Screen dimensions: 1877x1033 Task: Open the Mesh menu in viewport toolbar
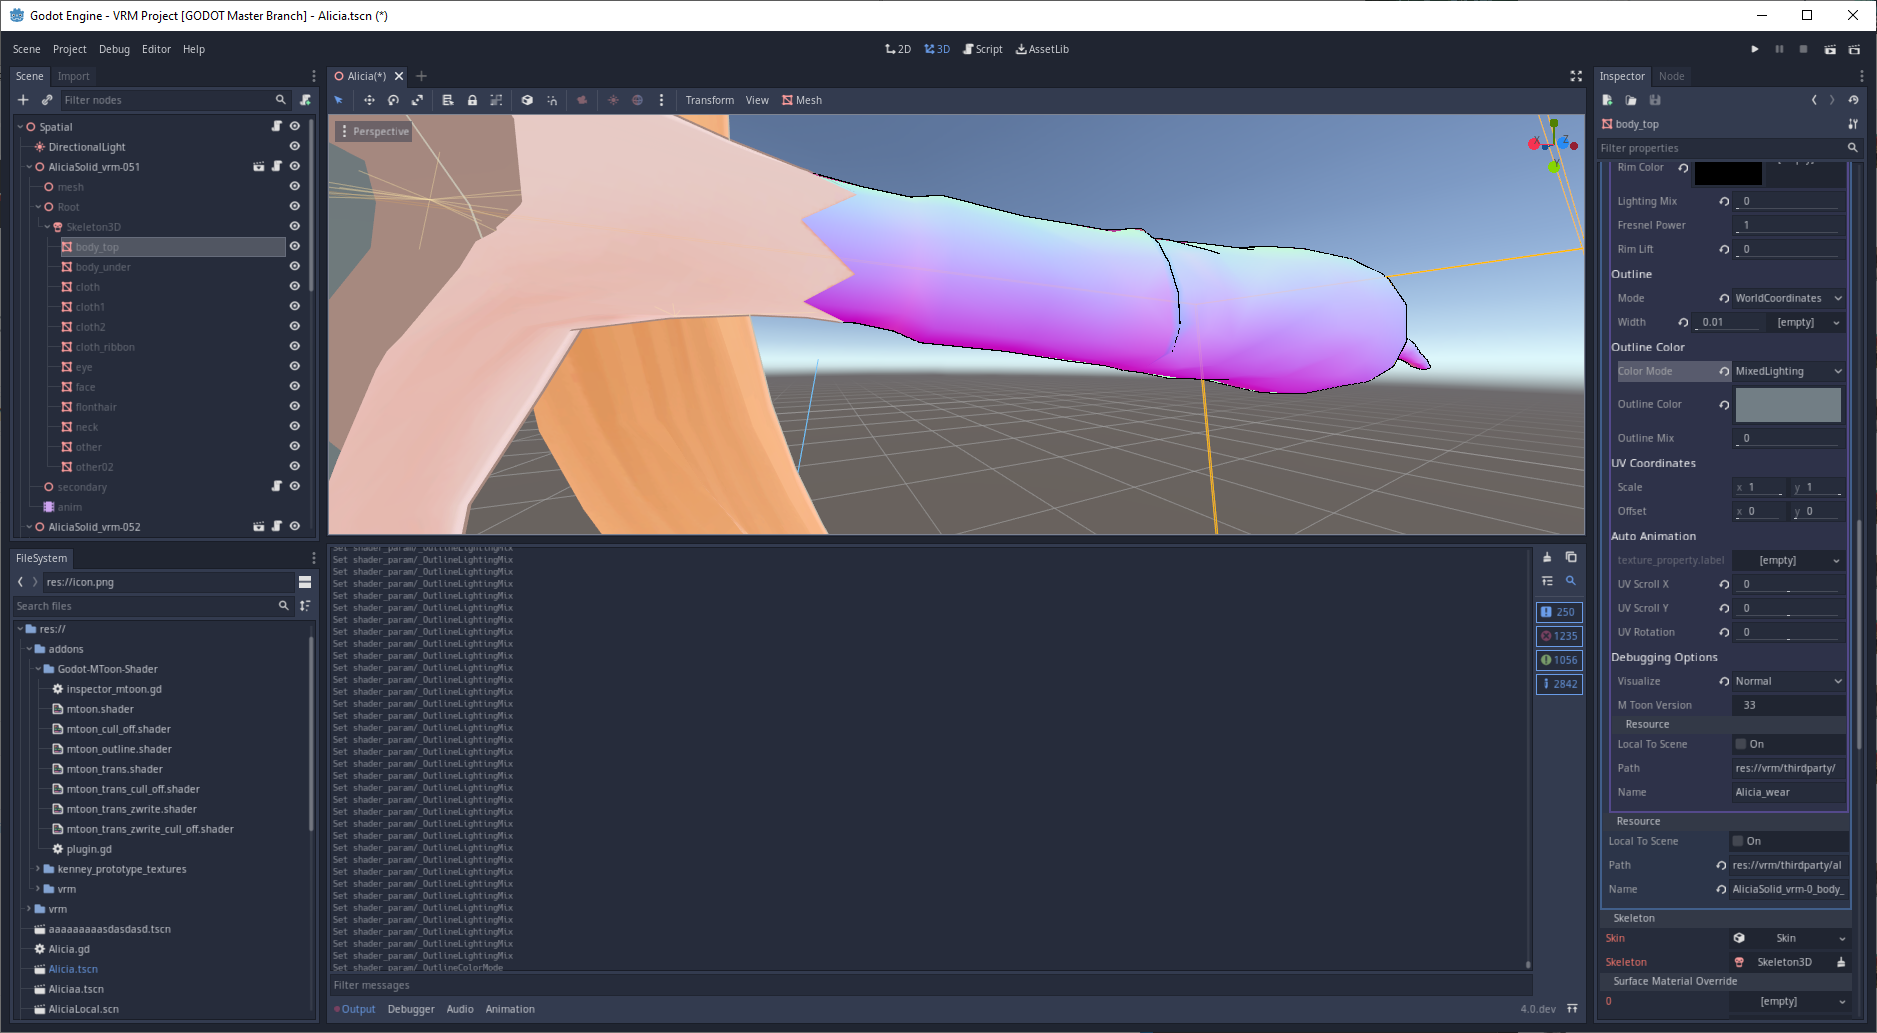click(x=802, y=100)
